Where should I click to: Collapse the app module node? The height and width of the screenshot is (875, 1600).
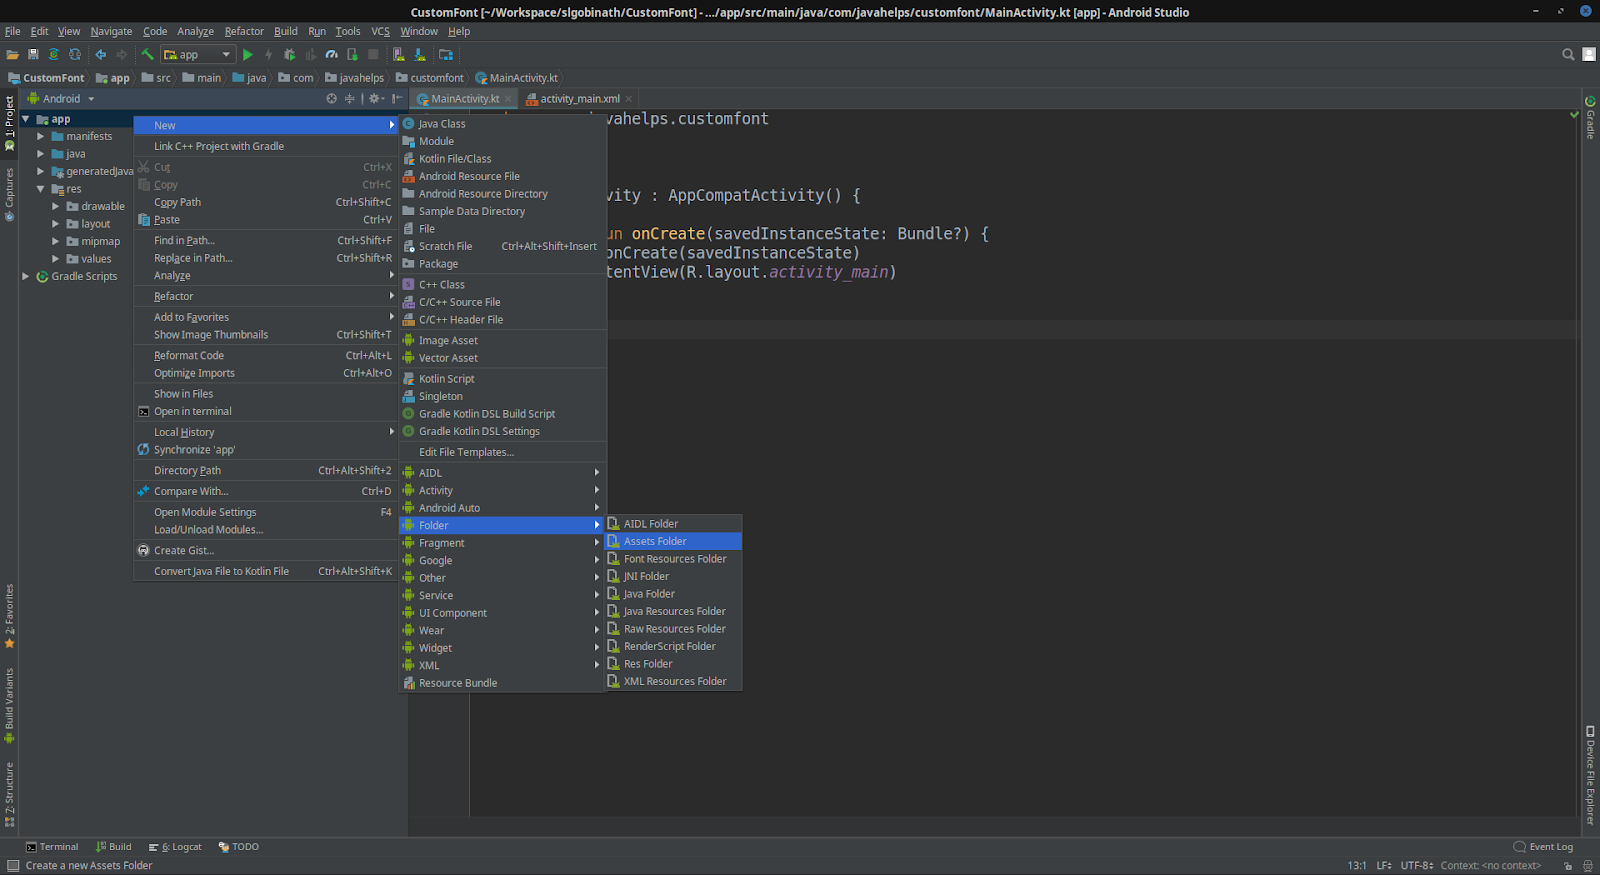coord(26,119)
